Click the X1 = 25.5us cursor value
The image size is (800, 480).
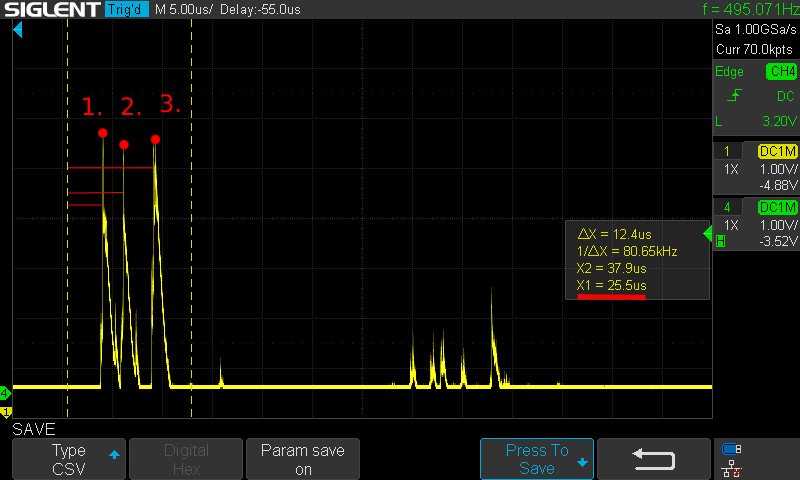coord(611,285)
